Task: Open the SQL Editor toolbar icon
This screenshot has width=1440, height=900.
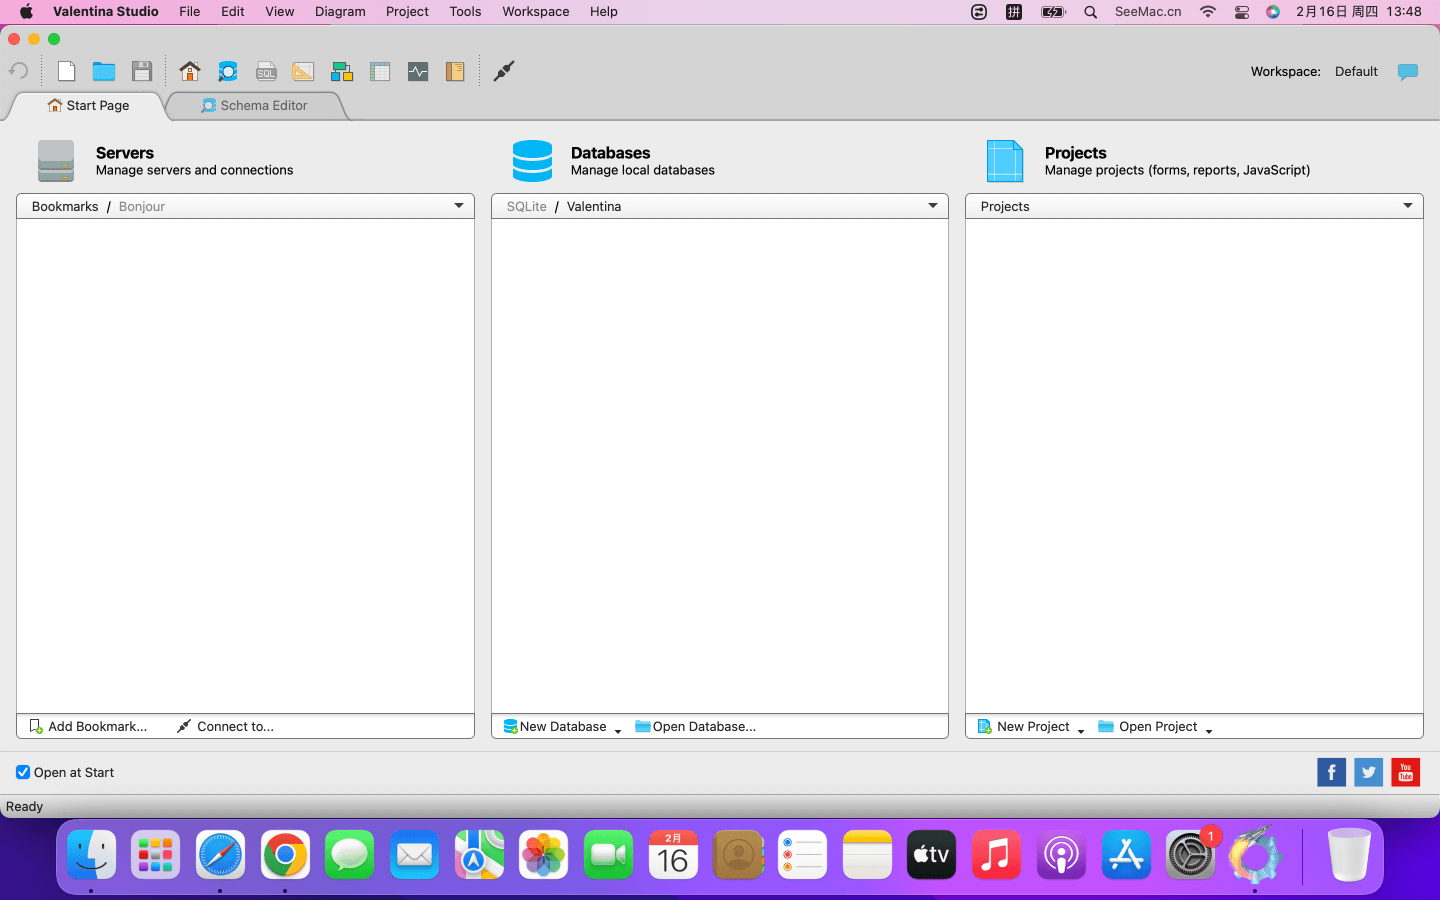Action: [266, 71]
